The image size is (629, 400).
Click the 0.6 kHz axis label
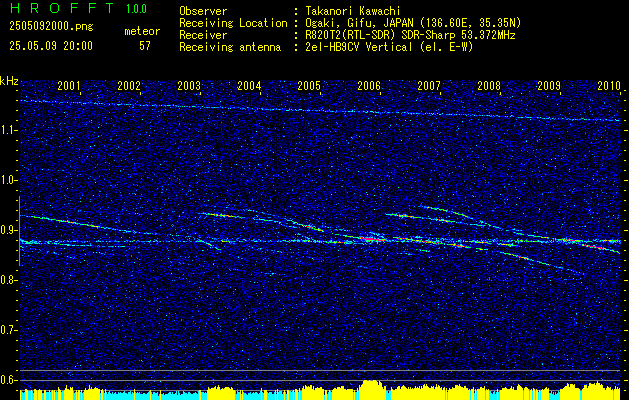(8, 380)
